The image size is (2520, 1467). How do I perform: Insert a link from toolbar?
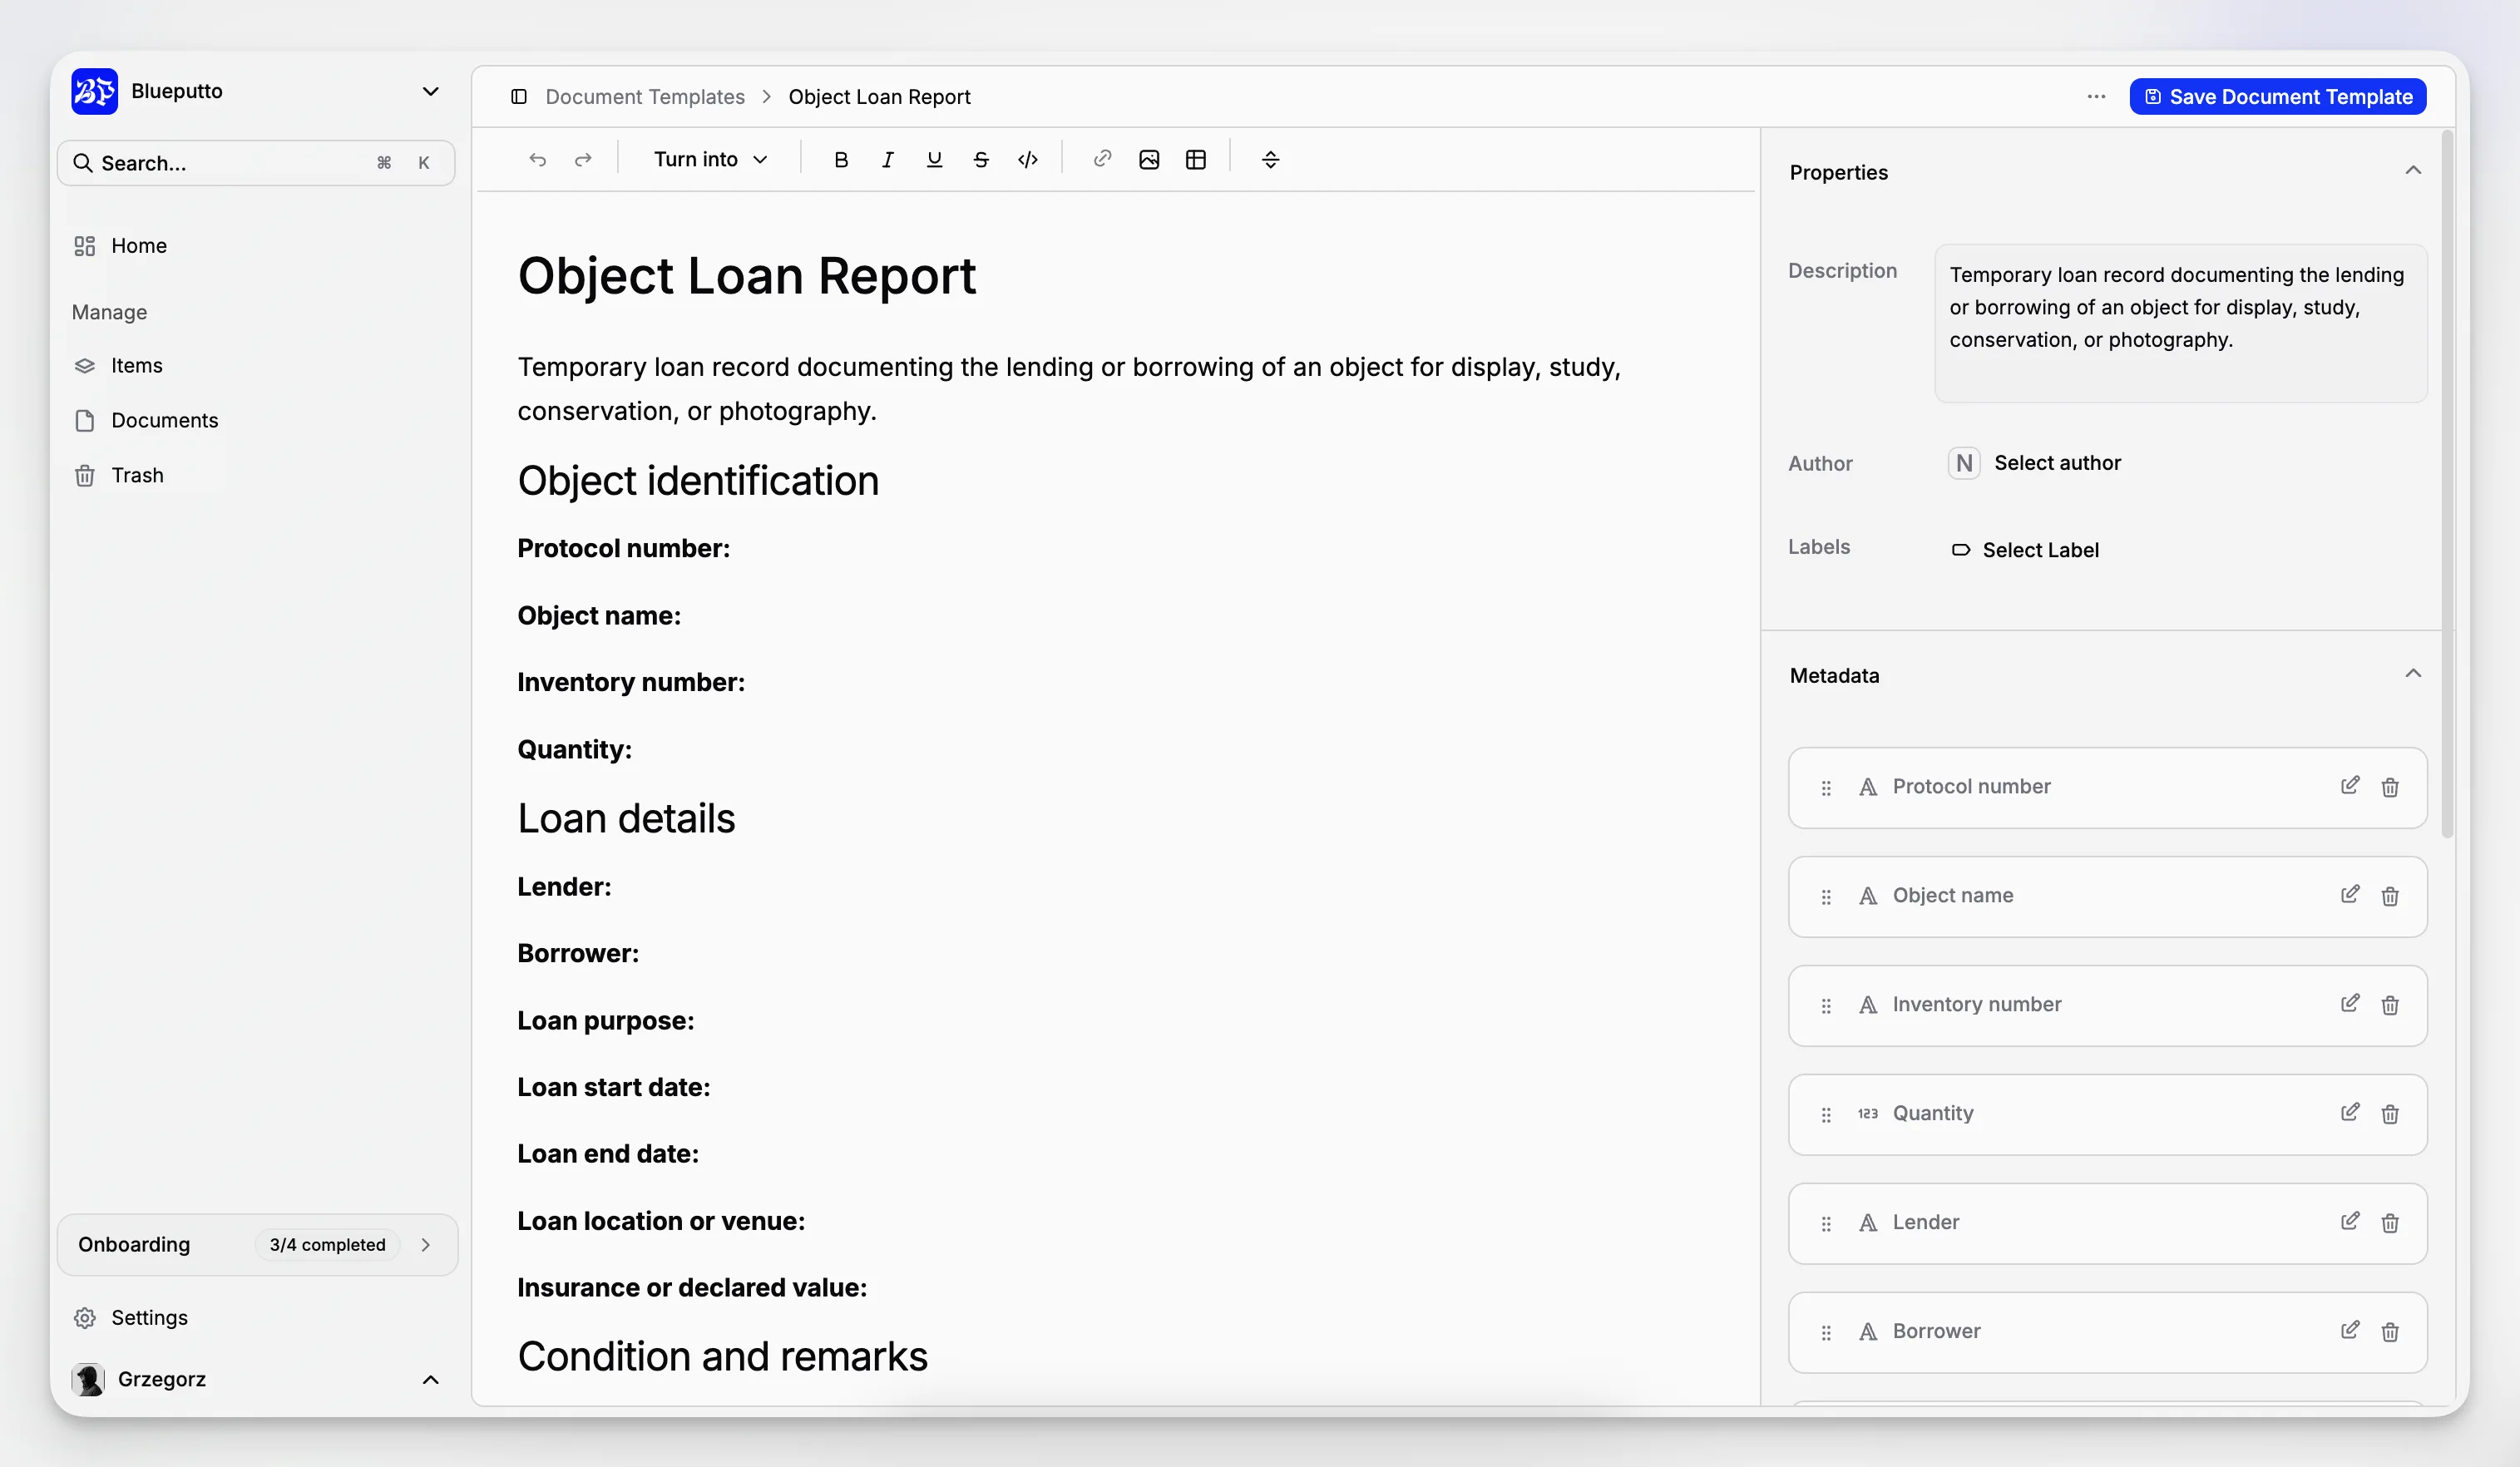coord(1102,160)
